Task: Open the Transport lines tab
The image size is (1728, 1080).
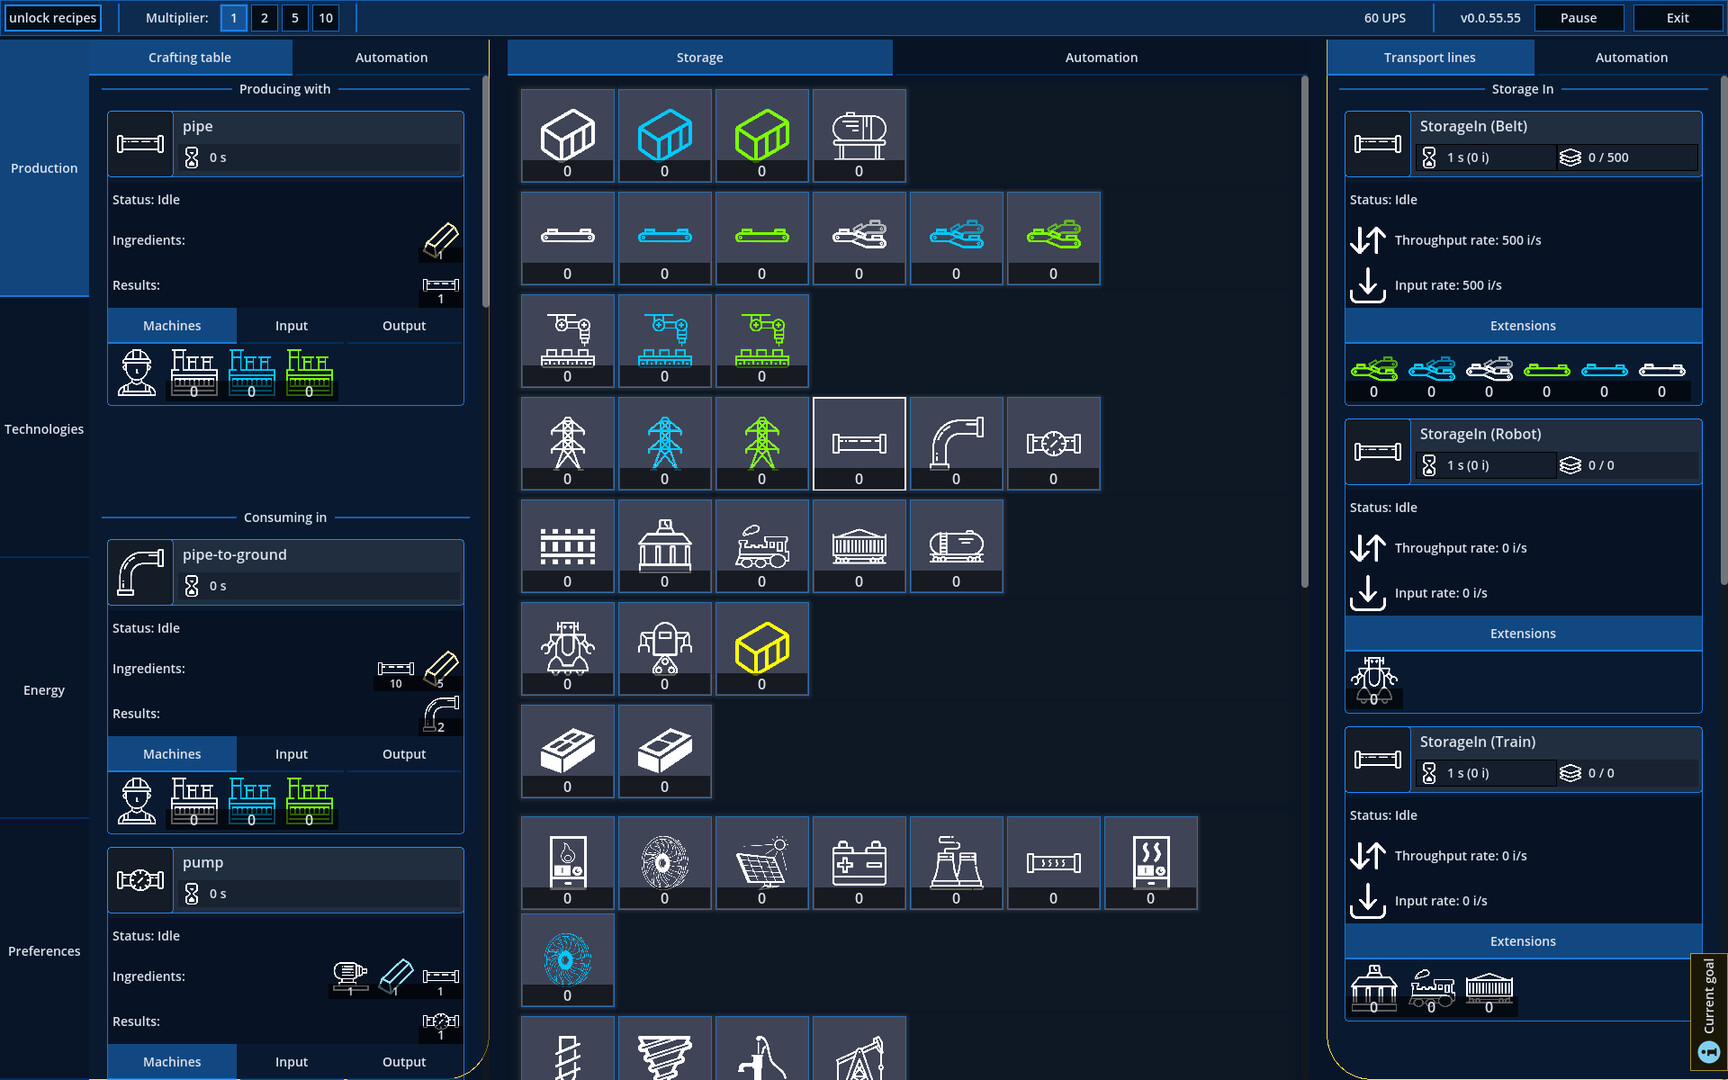Action: 1430,57
